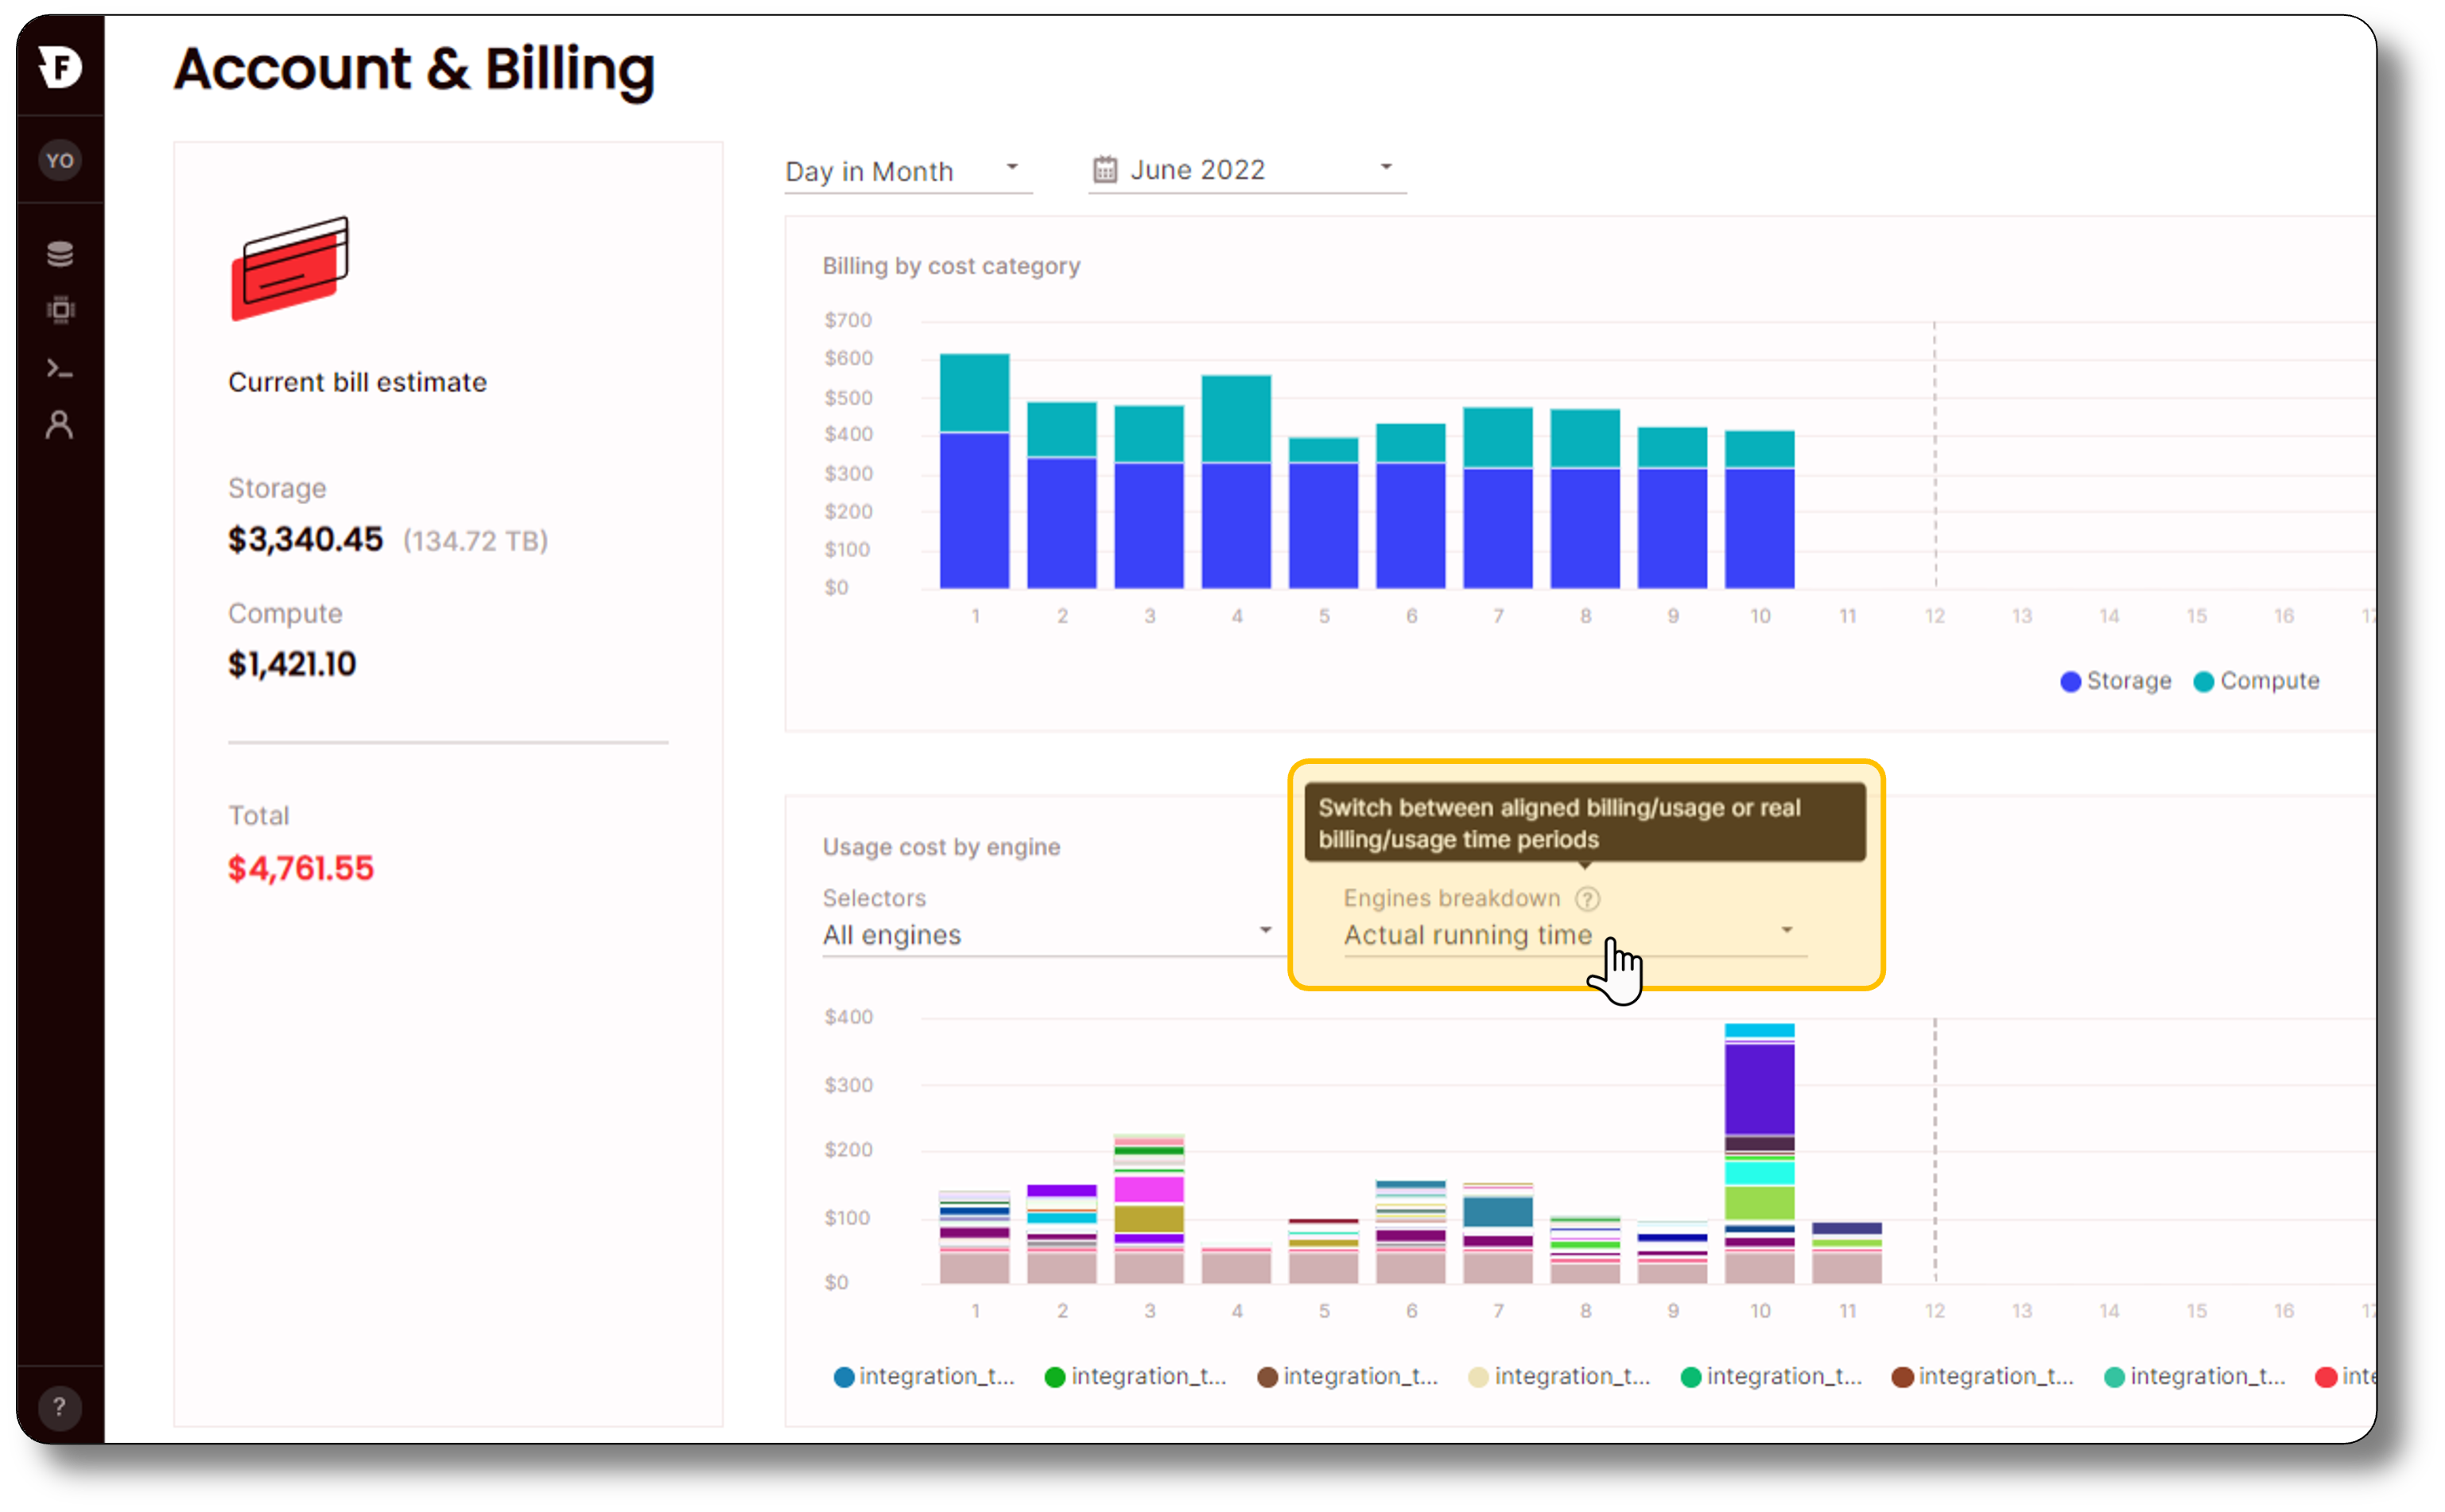Click the day 4 bar in cost category chart

(1236, 482)
